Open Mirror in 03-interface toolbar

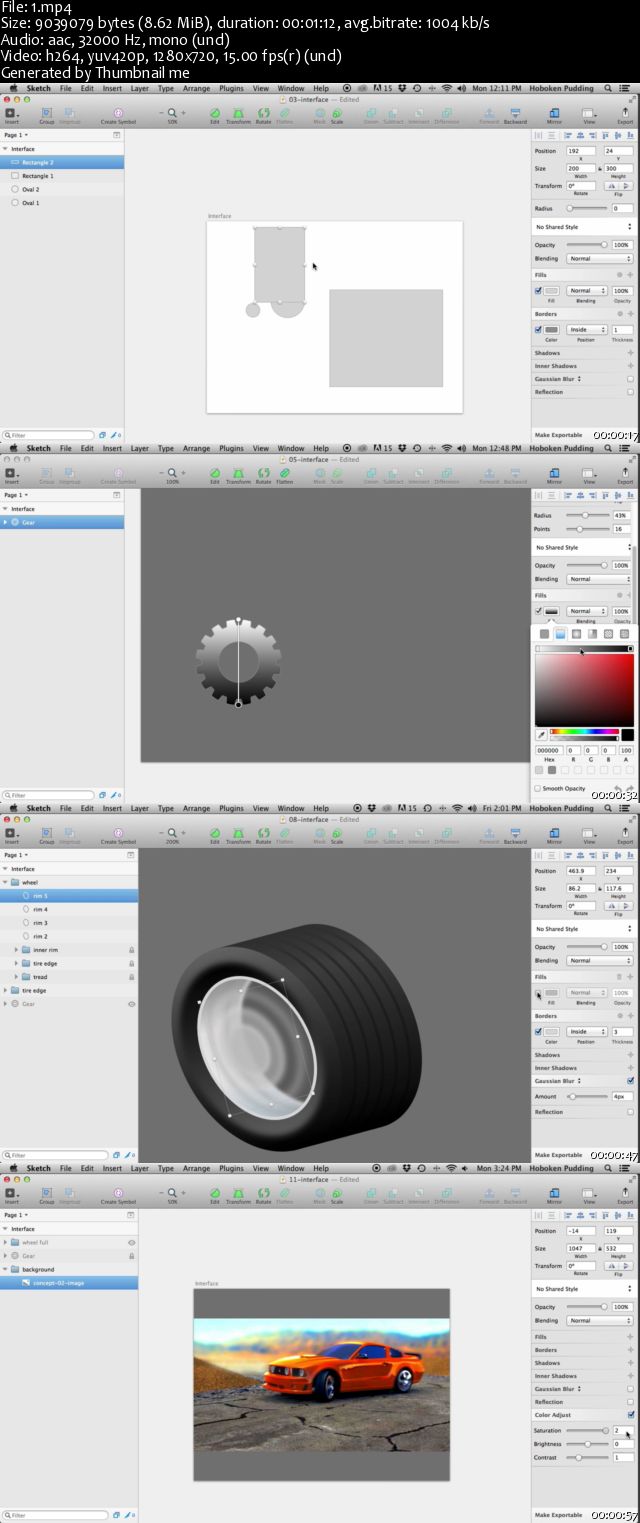coord(554,114)
